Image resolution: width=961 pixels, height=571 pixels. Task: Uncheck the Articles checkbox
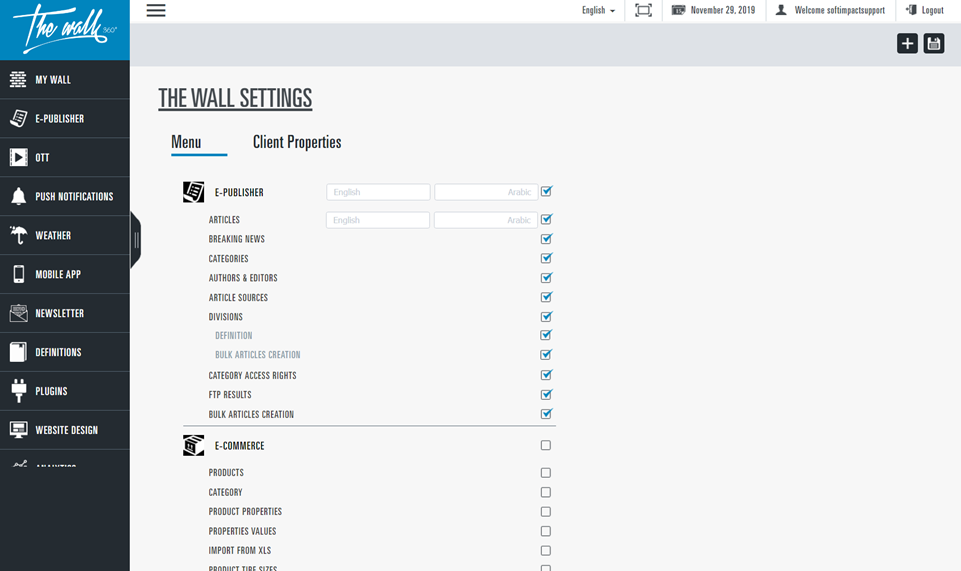point(546,219)
